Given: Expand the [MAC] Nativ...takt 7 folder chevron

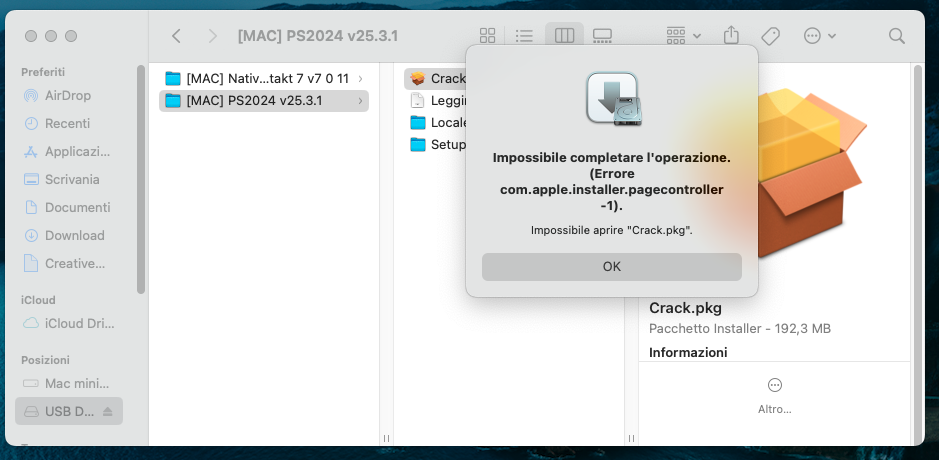Looking at the screenshot, I should click(x=360, y=78).
